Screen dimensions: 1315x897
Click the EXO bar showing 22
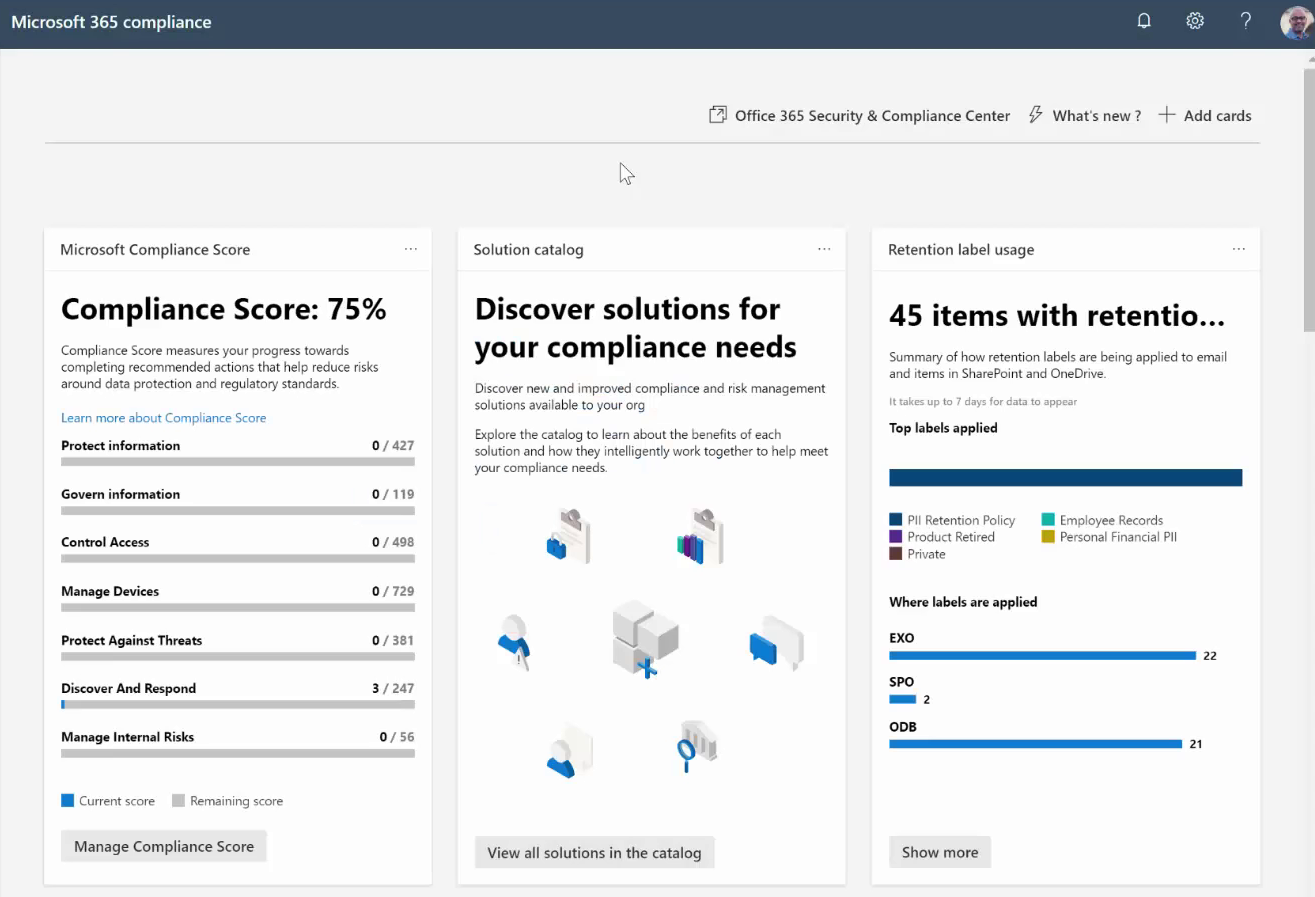[1043, 656]
